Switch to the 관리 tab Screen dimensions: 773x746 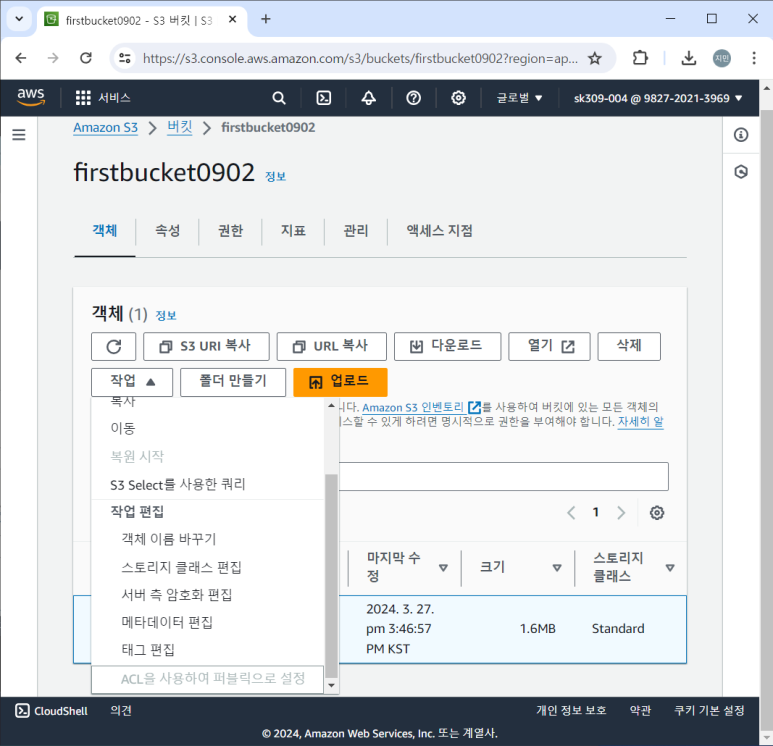356,231
